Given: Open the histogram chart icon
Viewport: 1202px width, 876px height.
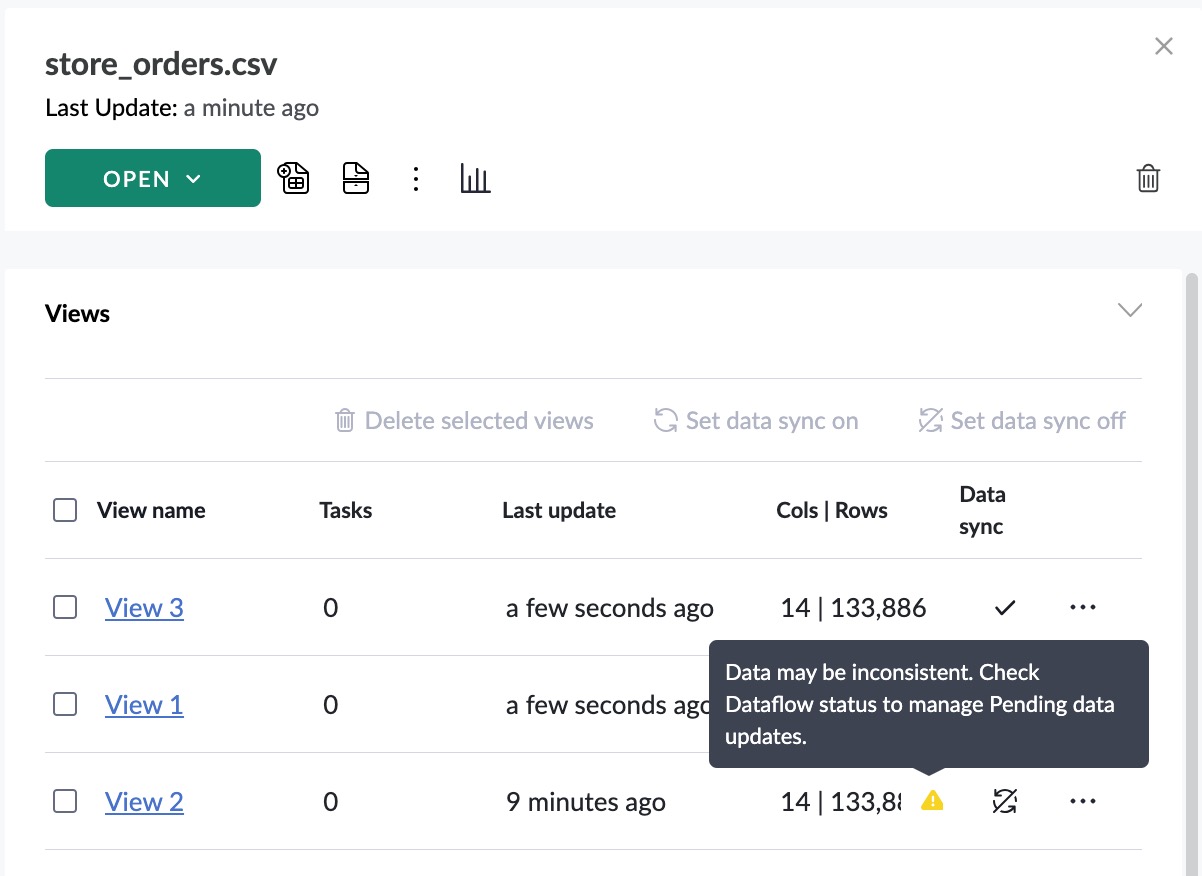Looking at the screenshot, I should click(x=475, y=178).
